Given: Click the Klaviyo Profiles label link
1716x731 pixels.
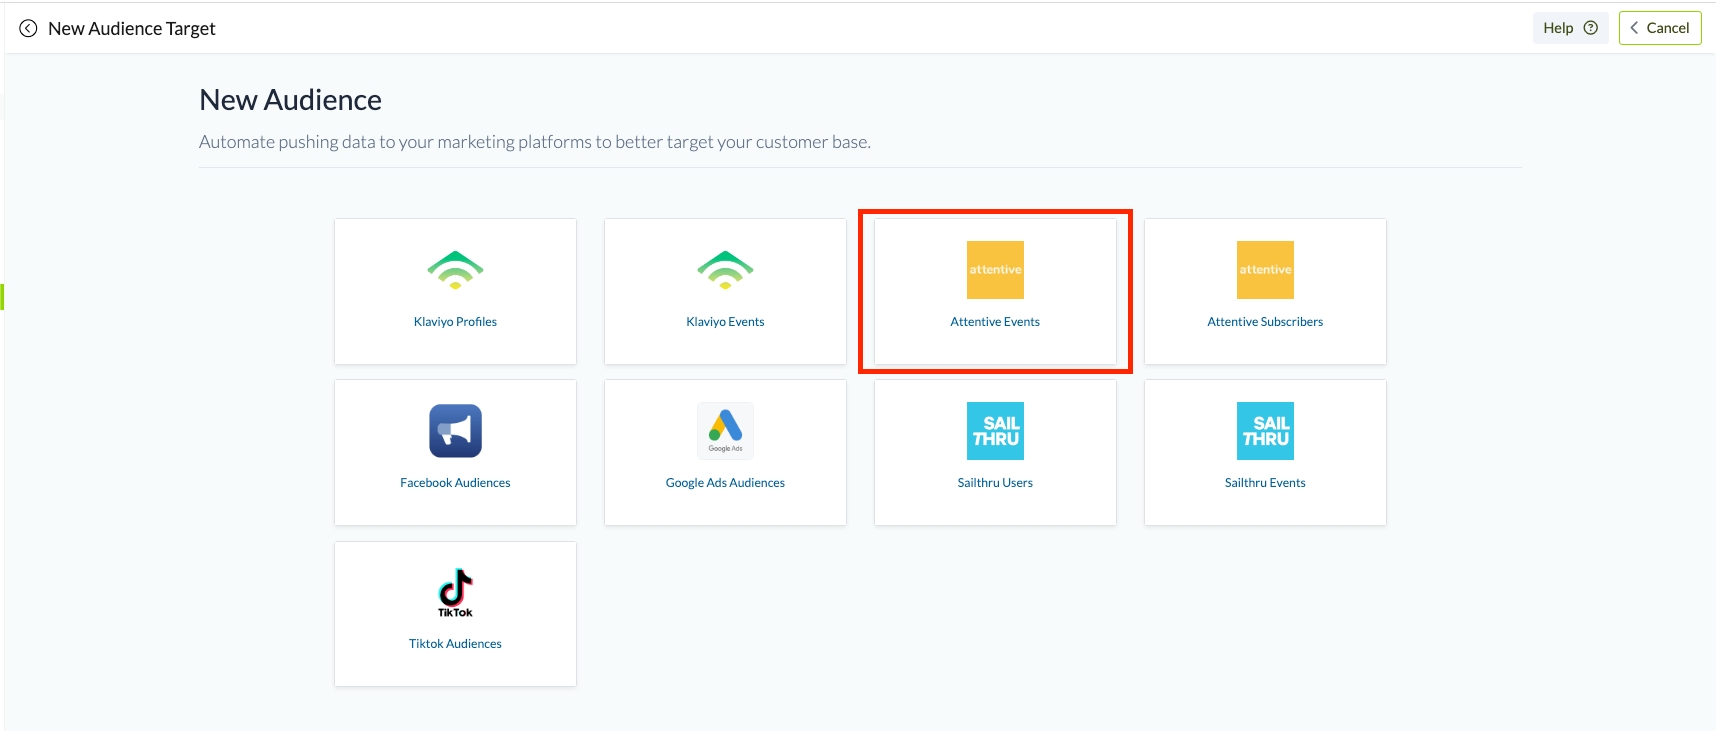Looking at the screenshot, I should tap(455, 322).
